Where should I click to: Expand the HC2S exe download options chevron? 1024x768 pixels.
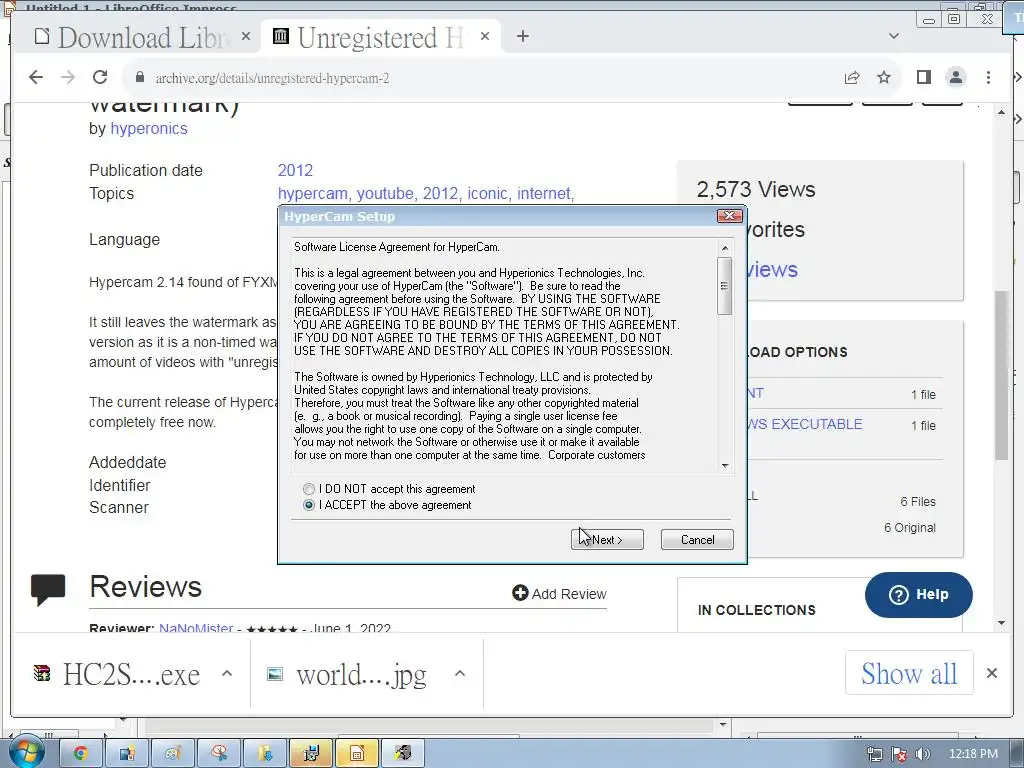click(x=227, y=673)
